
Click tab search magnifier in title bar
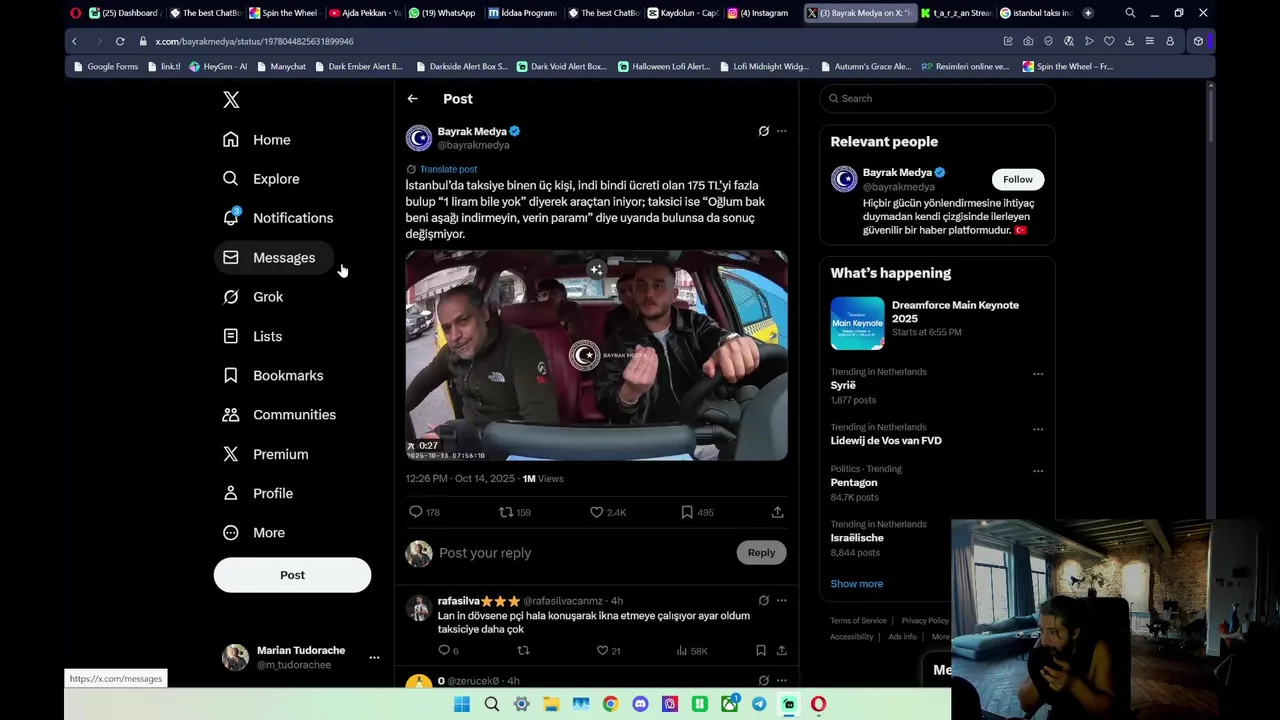[1130, 13]
